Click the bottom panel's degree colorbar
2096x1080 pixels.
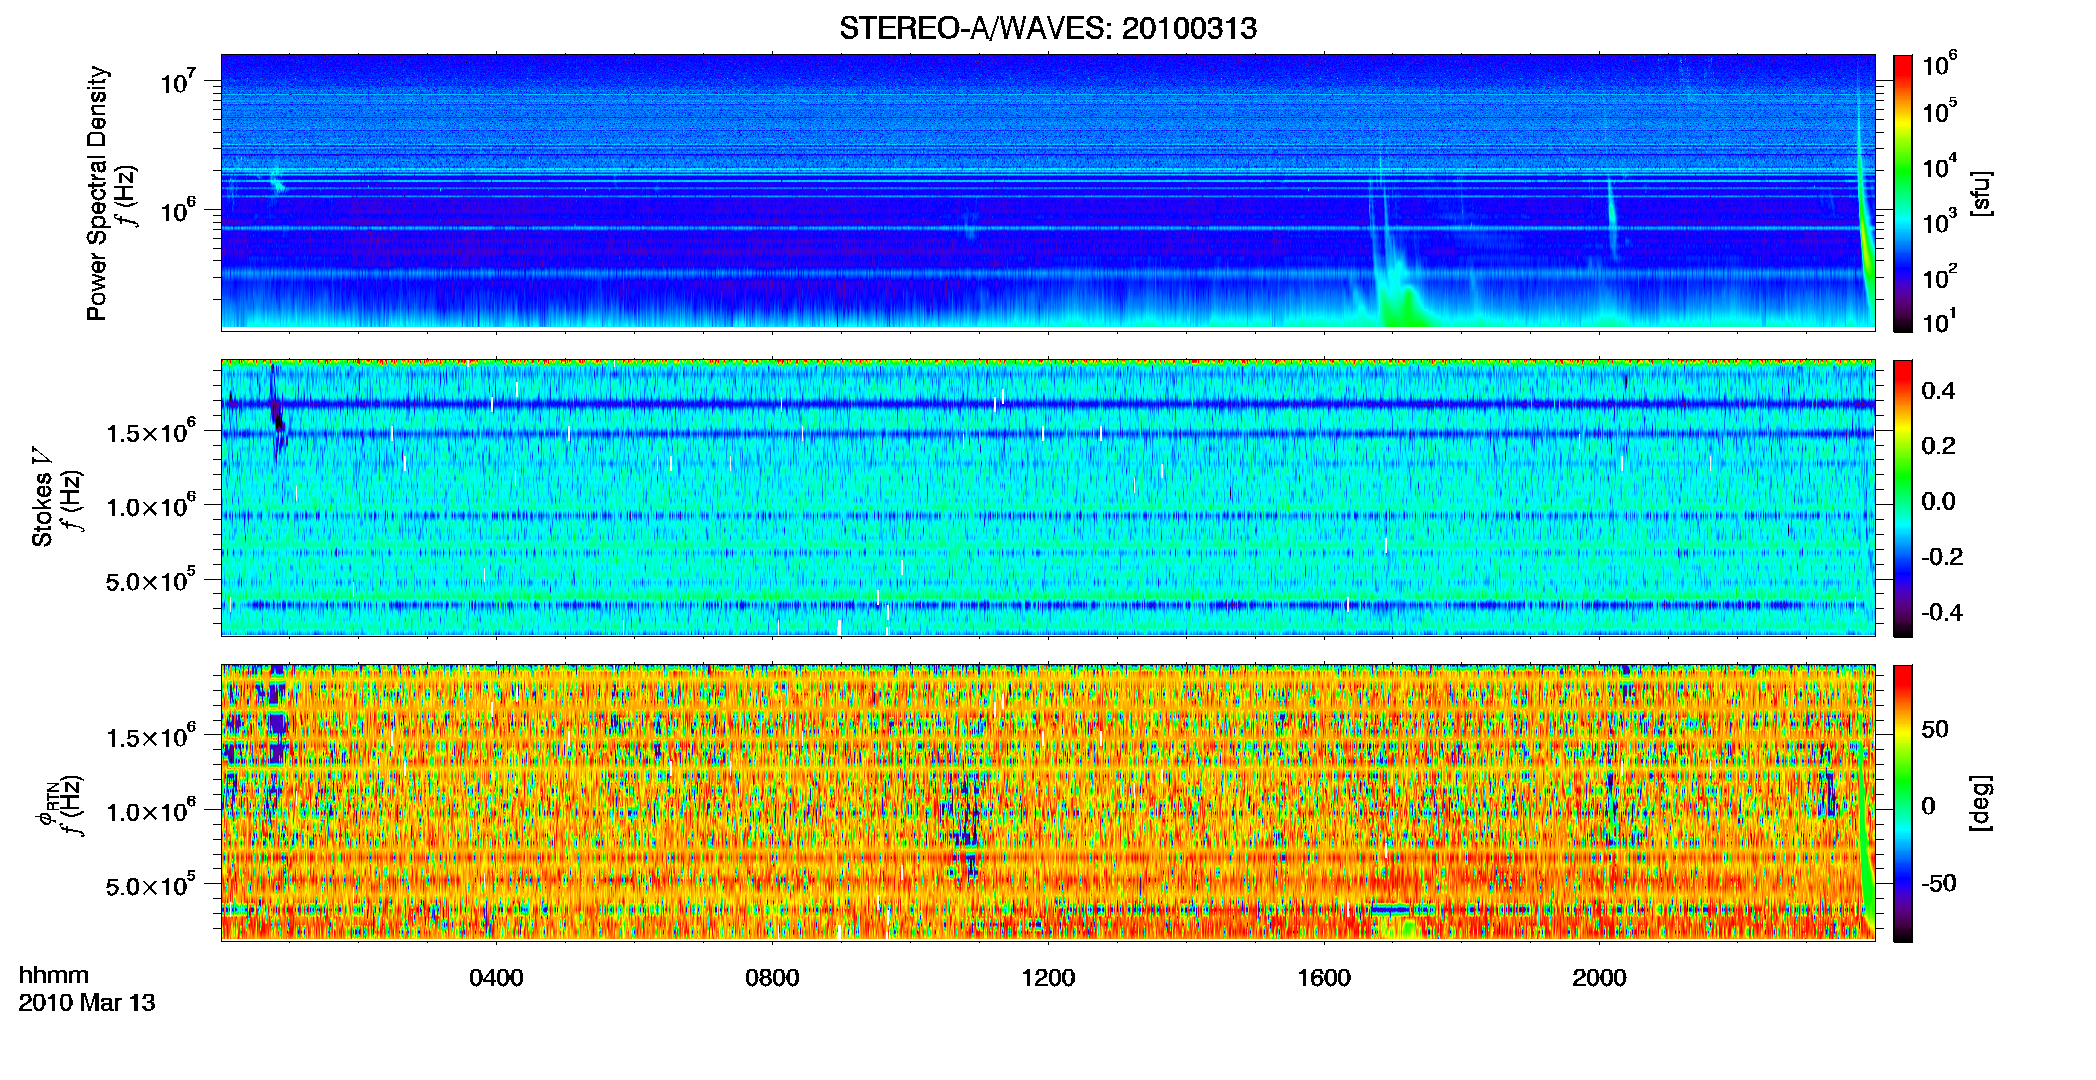[x=1902, y=803]
